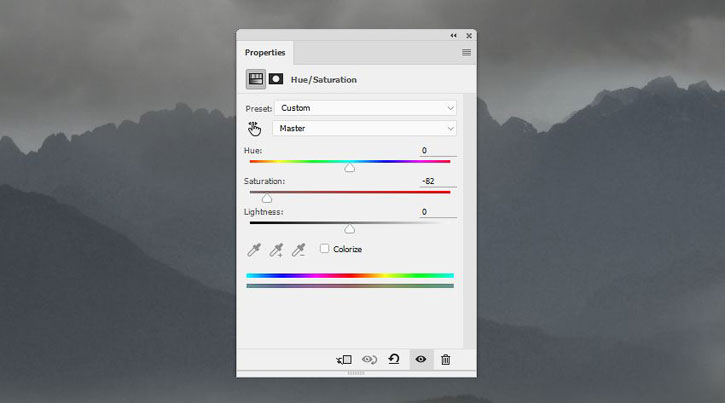Viewport: 725px width, 403px height.
Task: Select the Eyedropper tool
Action: [x=254, y=250]
